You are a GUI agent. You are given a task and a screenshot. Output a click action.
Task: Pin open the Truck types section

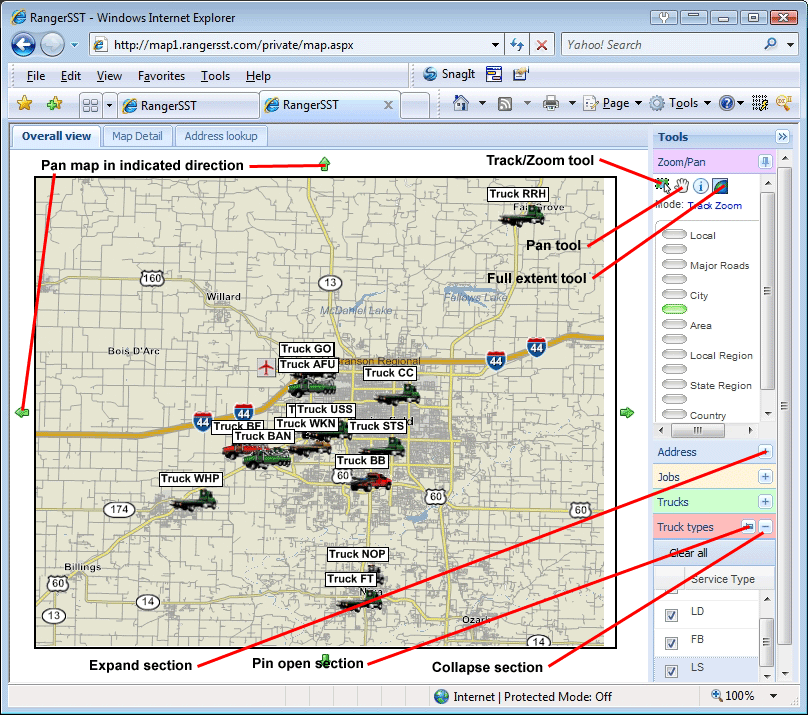coord(747,527)
